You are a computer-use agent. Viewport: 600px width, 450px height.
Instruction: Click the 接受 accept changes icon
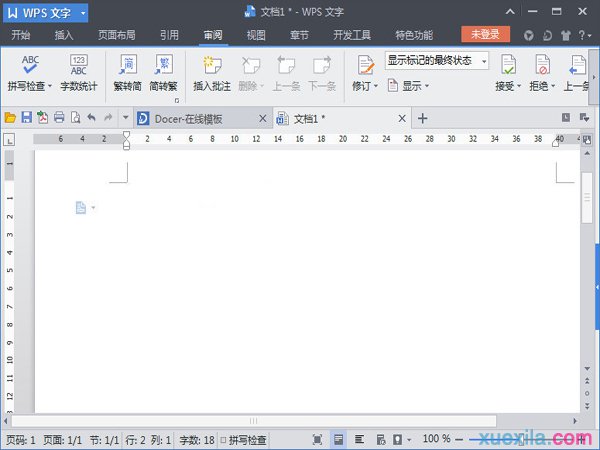(x=509, y=64)
